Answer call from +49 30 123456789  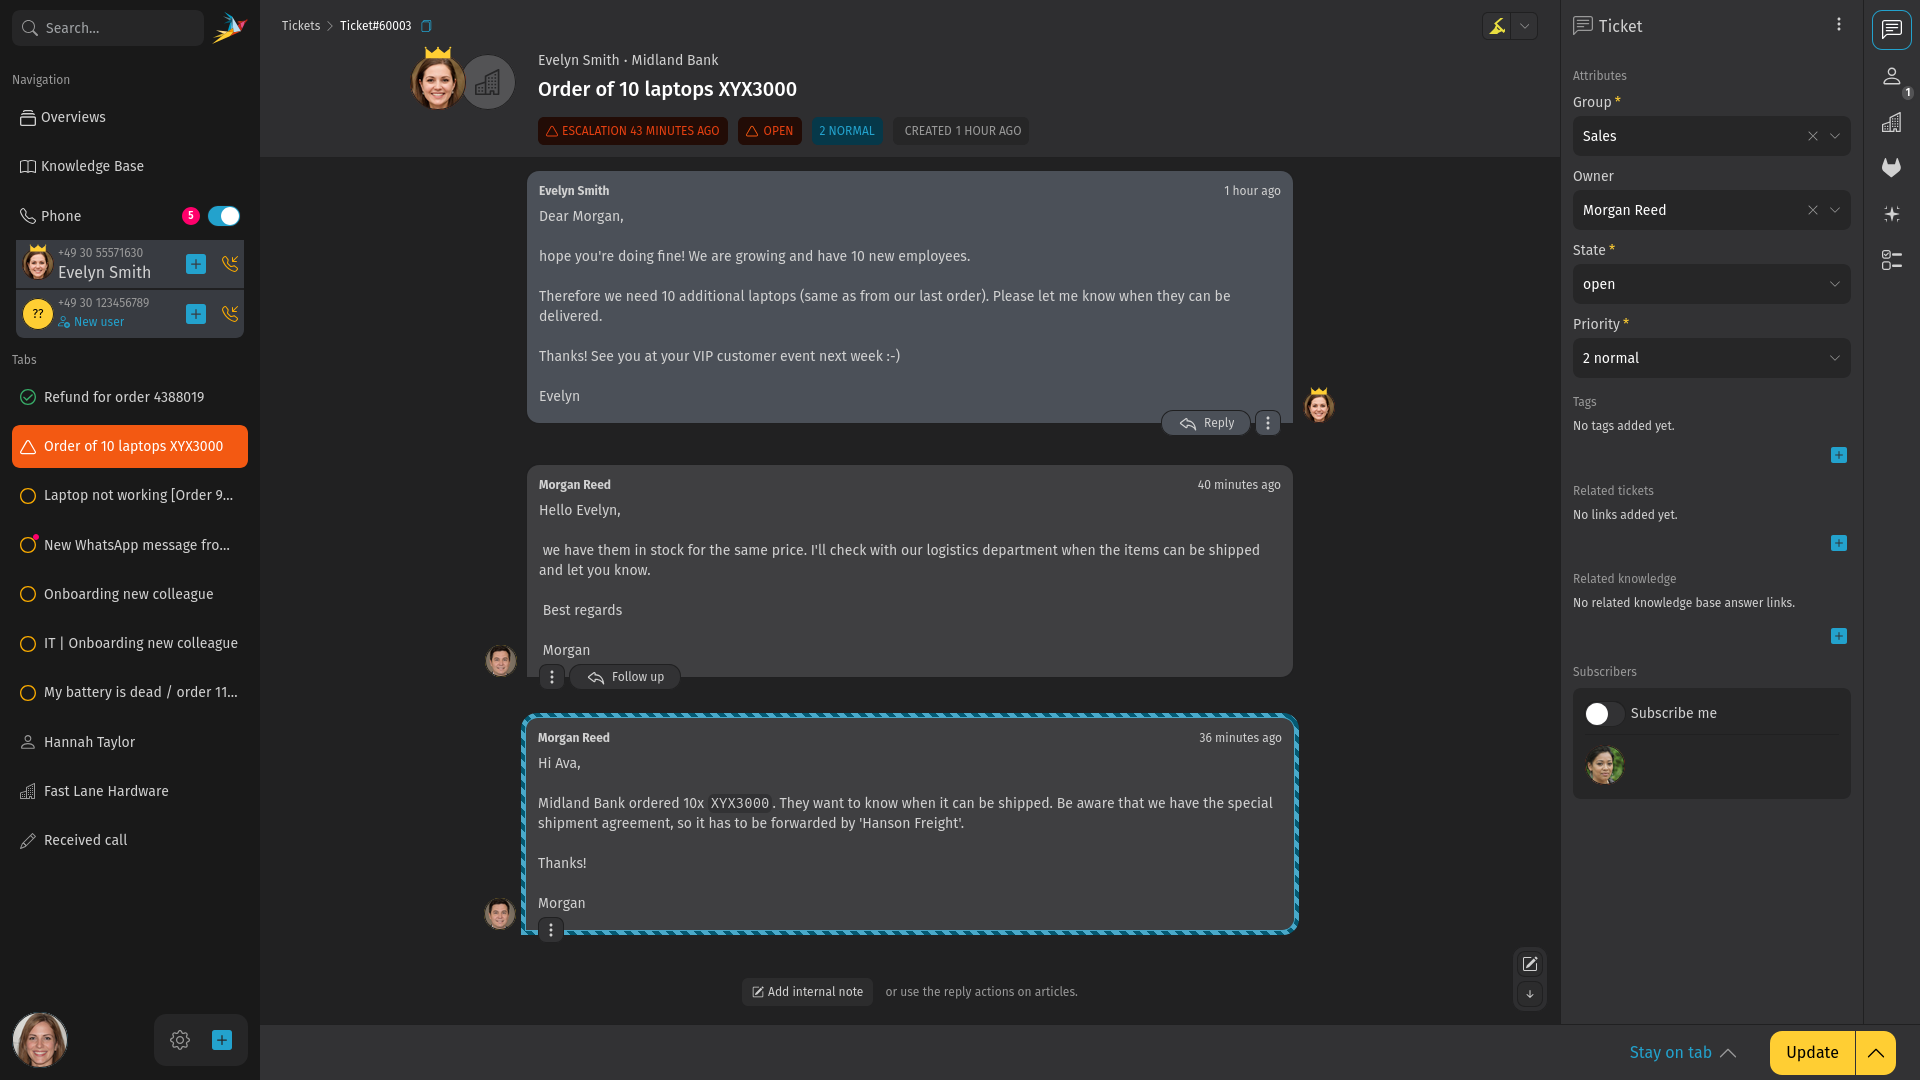point(230,314)
